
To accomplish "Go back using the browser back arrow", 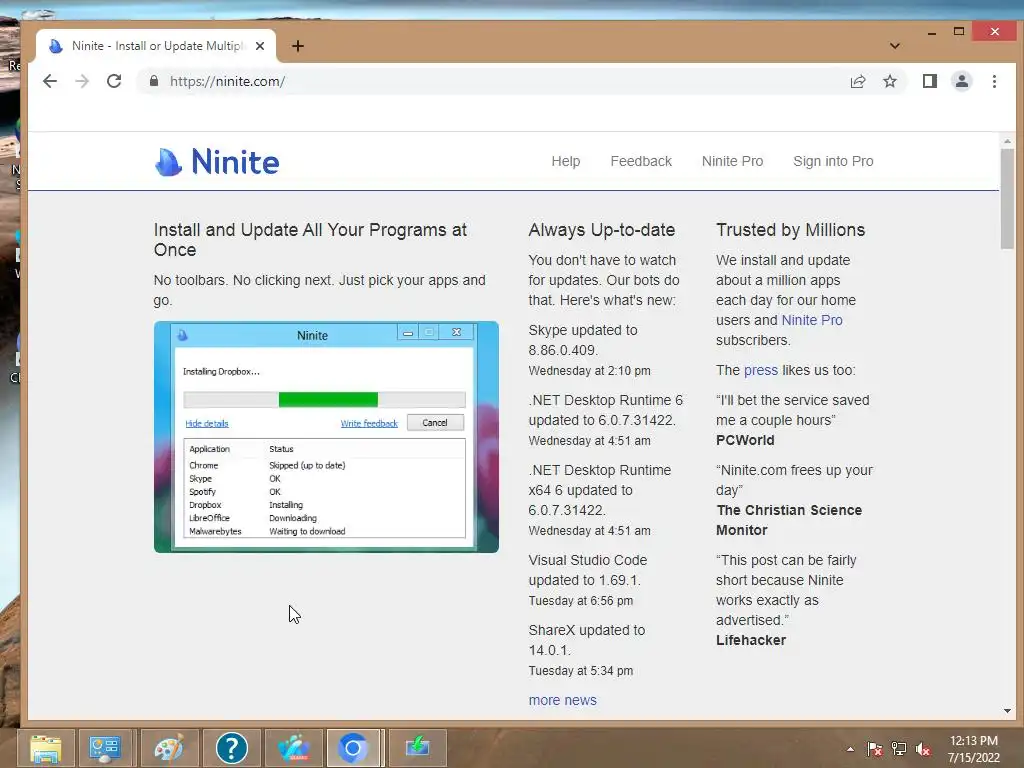I will [50, 81].
